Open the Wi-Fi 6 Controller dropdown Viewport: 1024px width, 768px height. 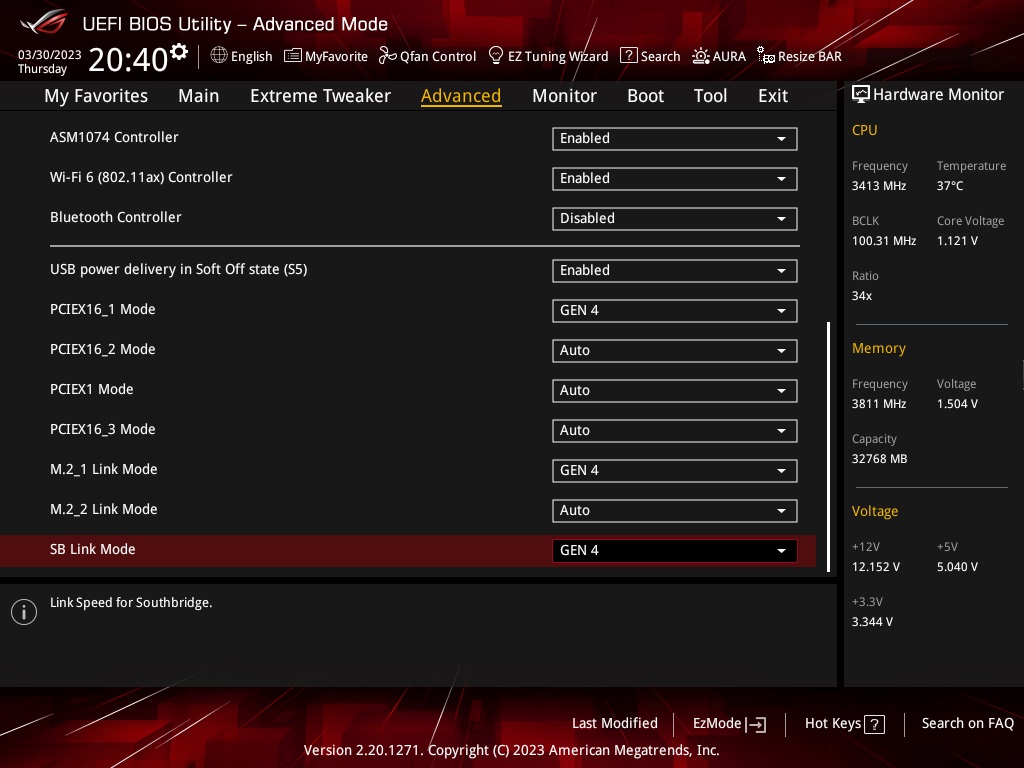click(675, 178)
